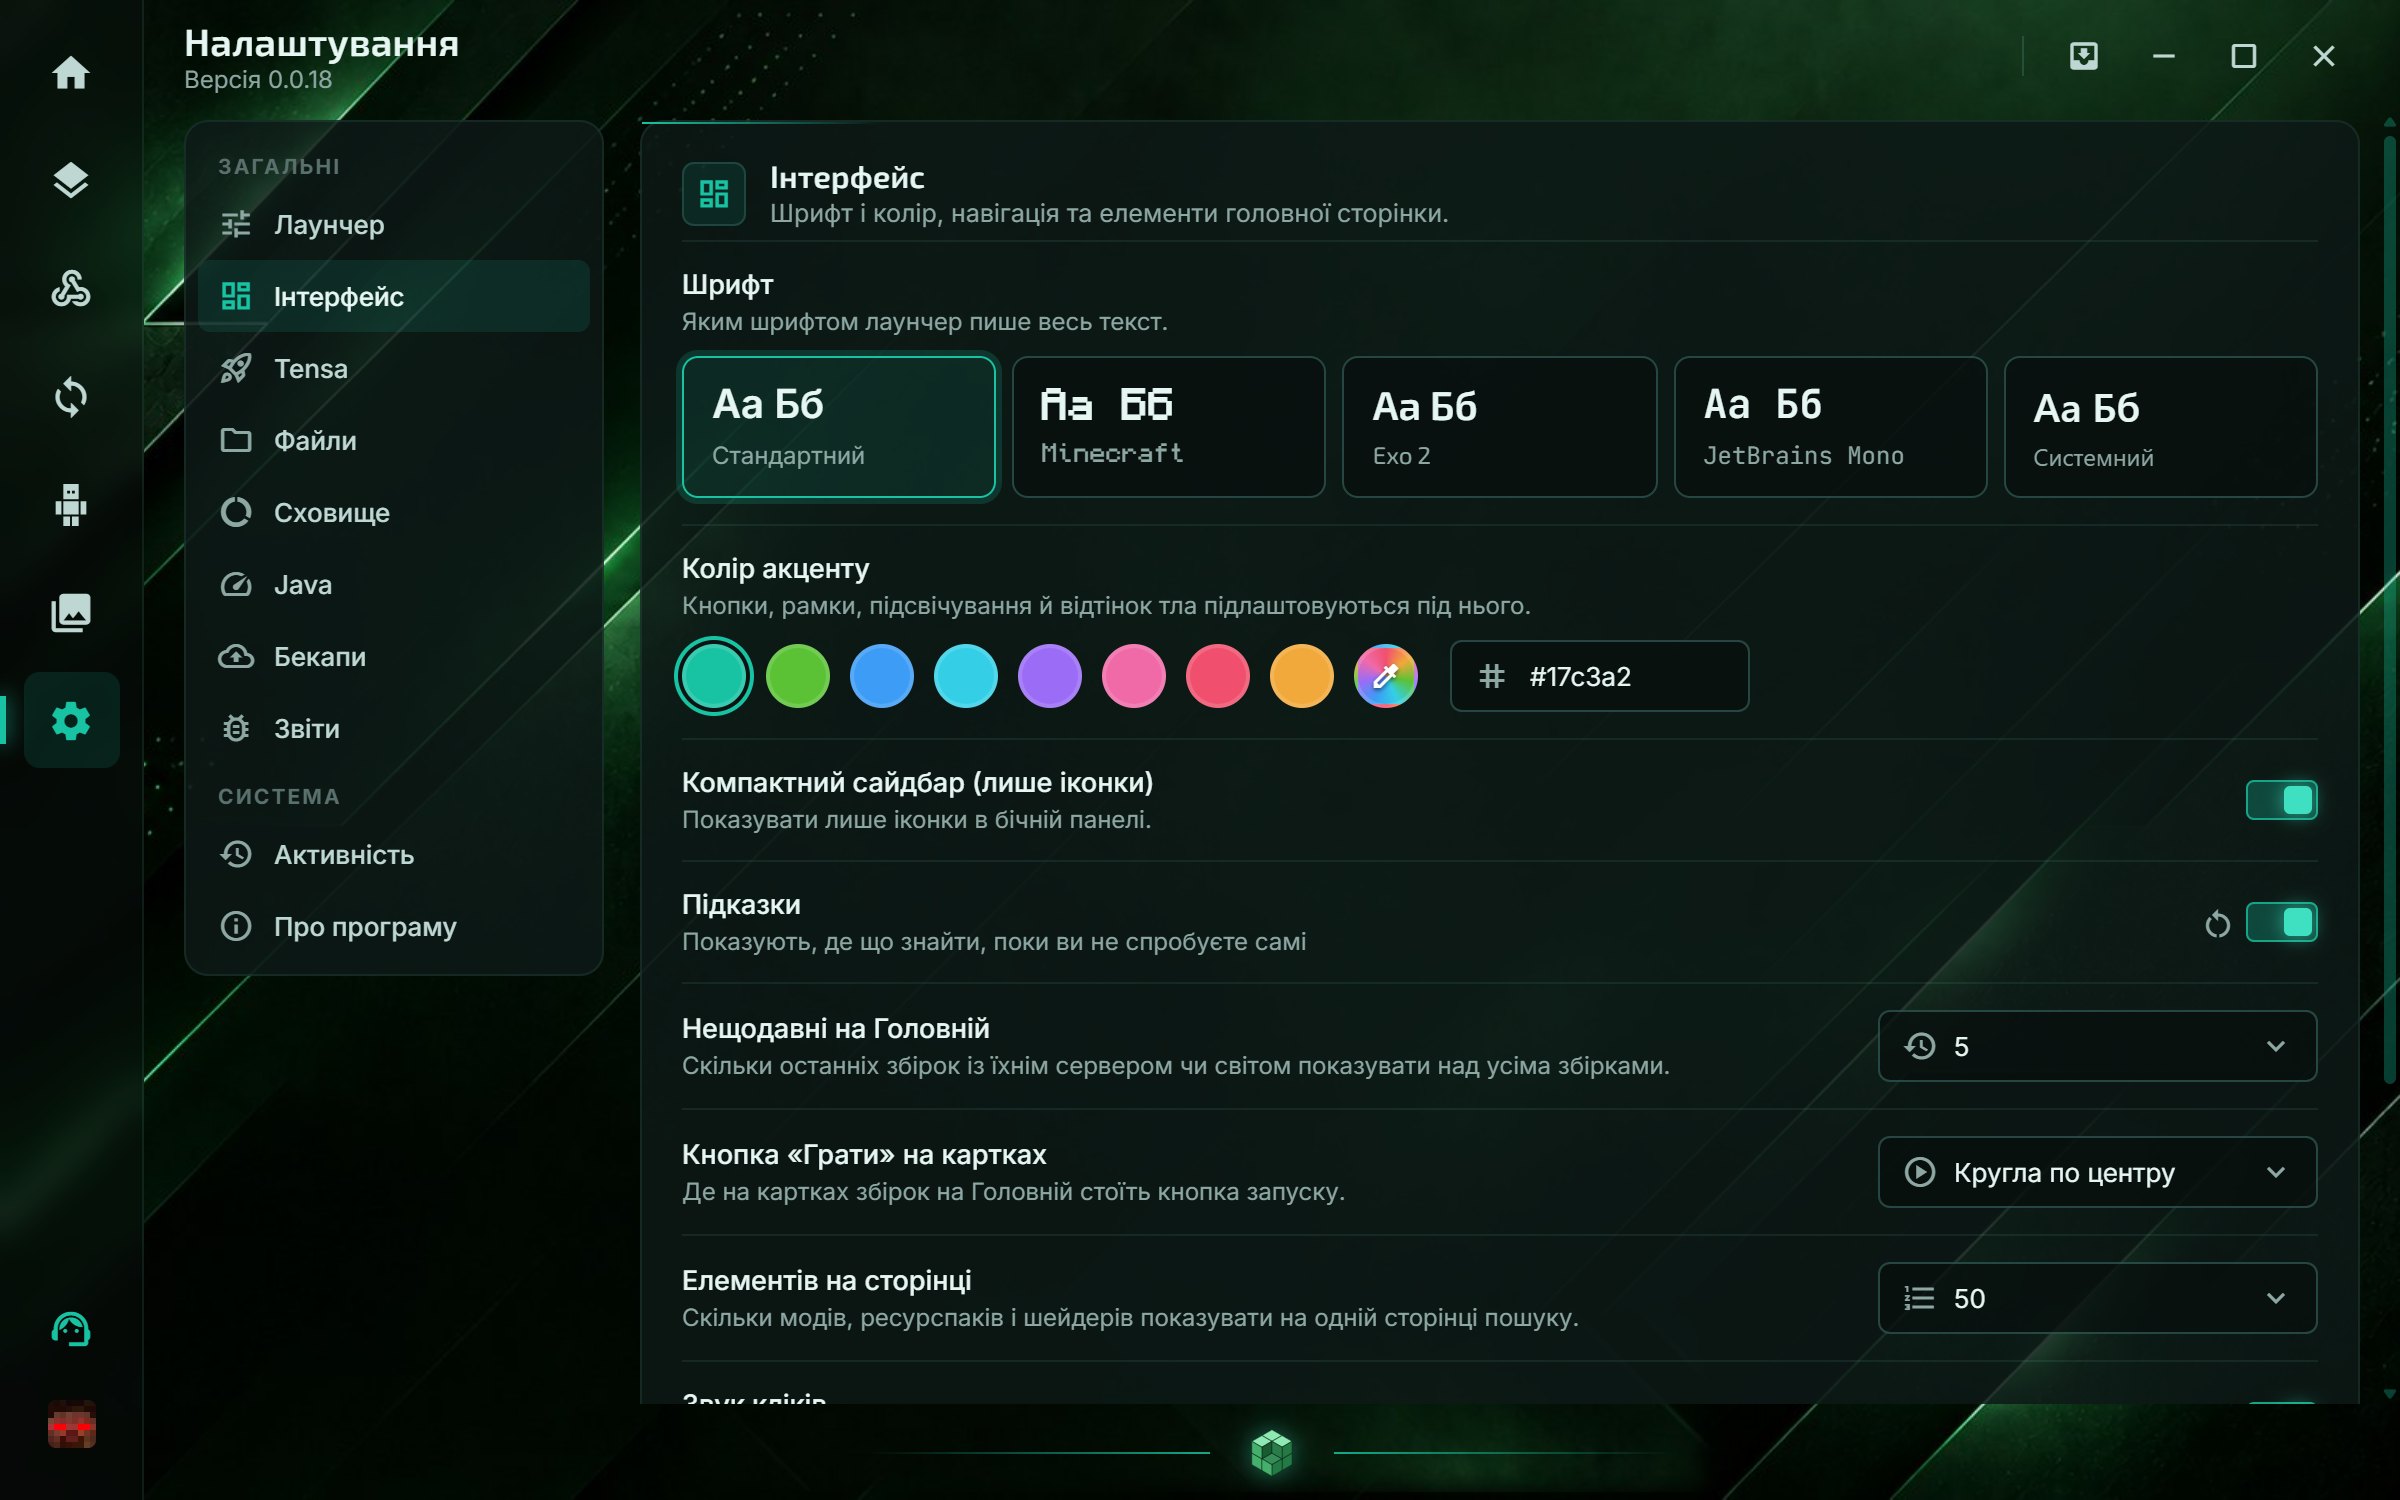Open Файли settings section
Screen dimensions: 2400x1500
pos(394,440)
